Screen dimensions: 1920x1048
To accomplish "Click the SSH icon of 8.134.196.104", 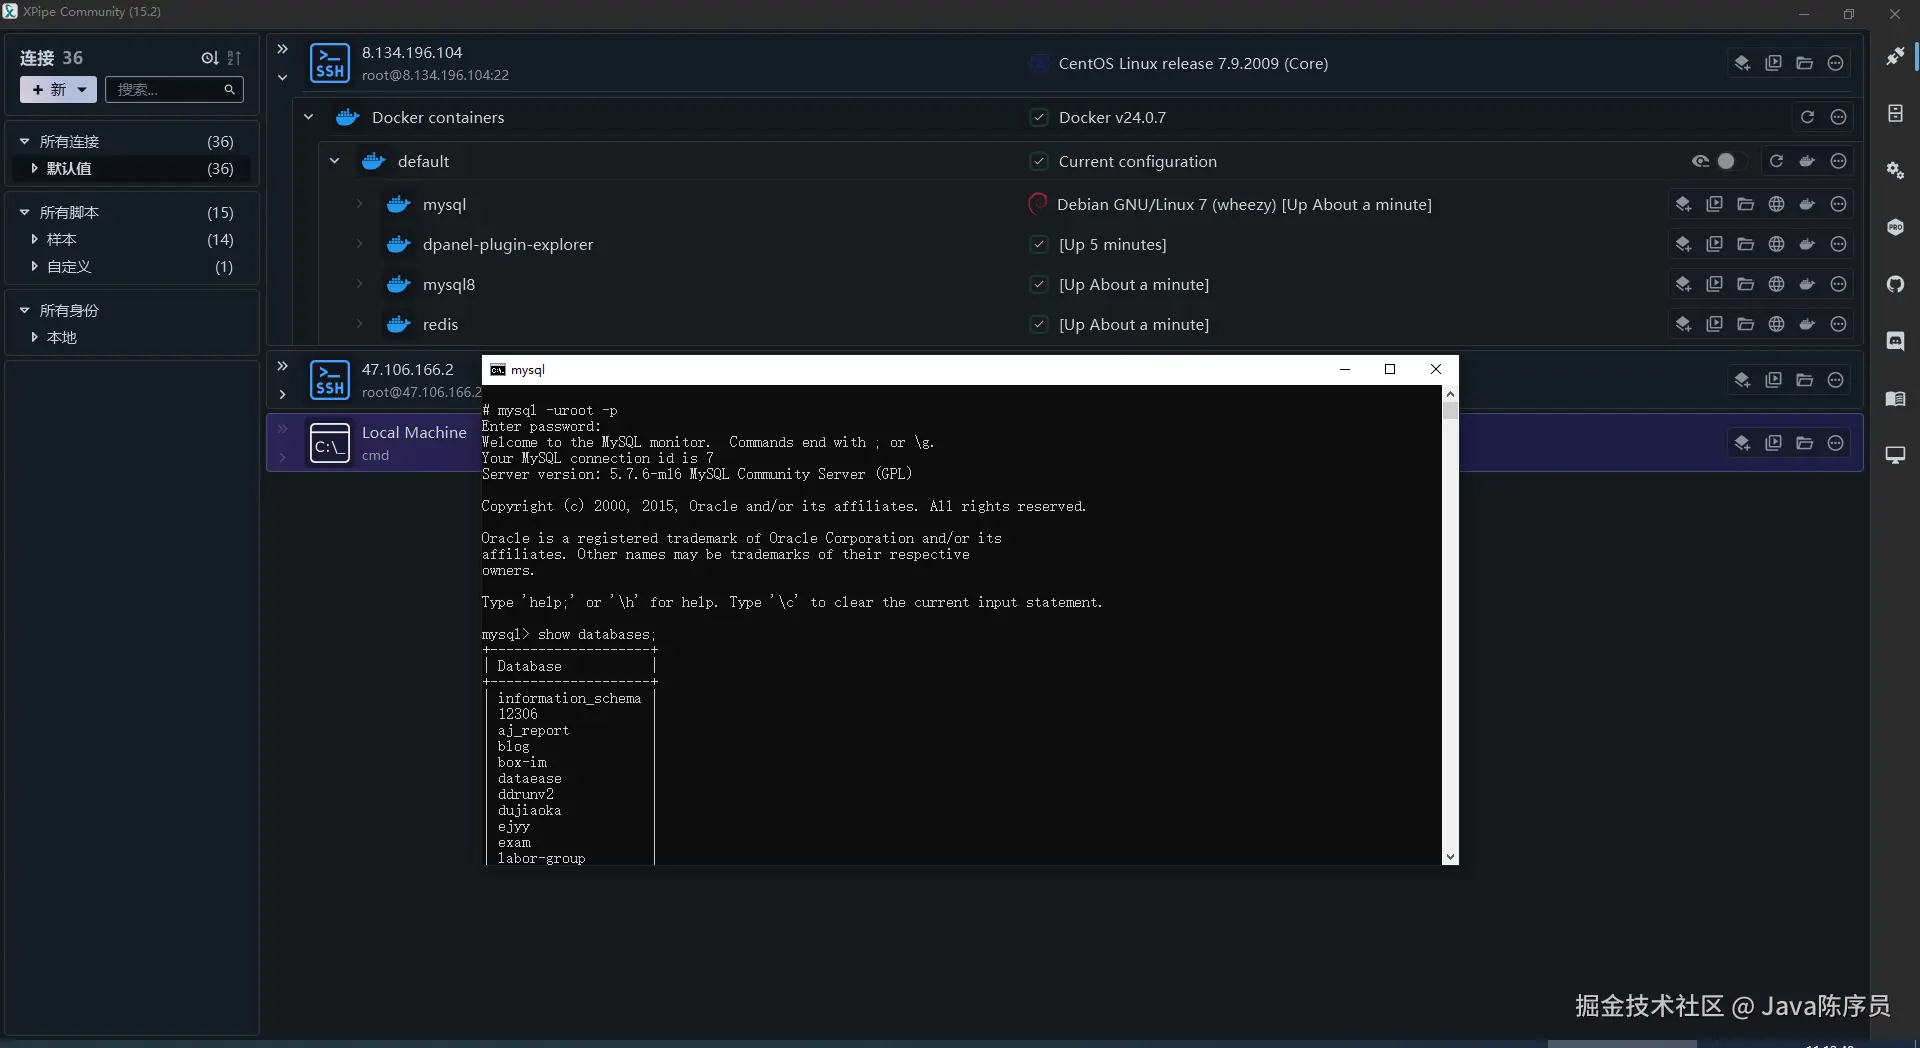I will pos(330,63).
